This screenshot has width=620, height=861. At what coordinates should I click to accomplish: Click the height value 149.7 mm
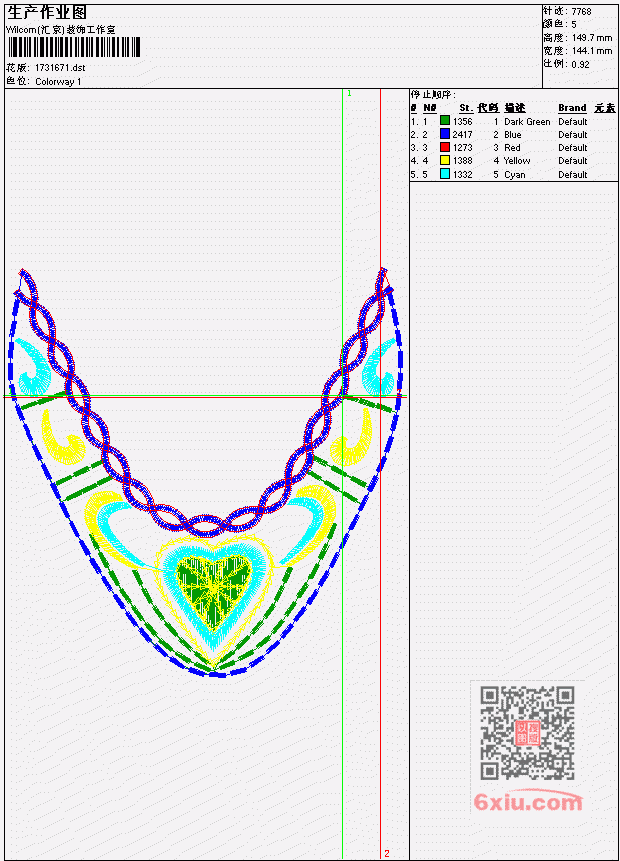coord(592,38)
